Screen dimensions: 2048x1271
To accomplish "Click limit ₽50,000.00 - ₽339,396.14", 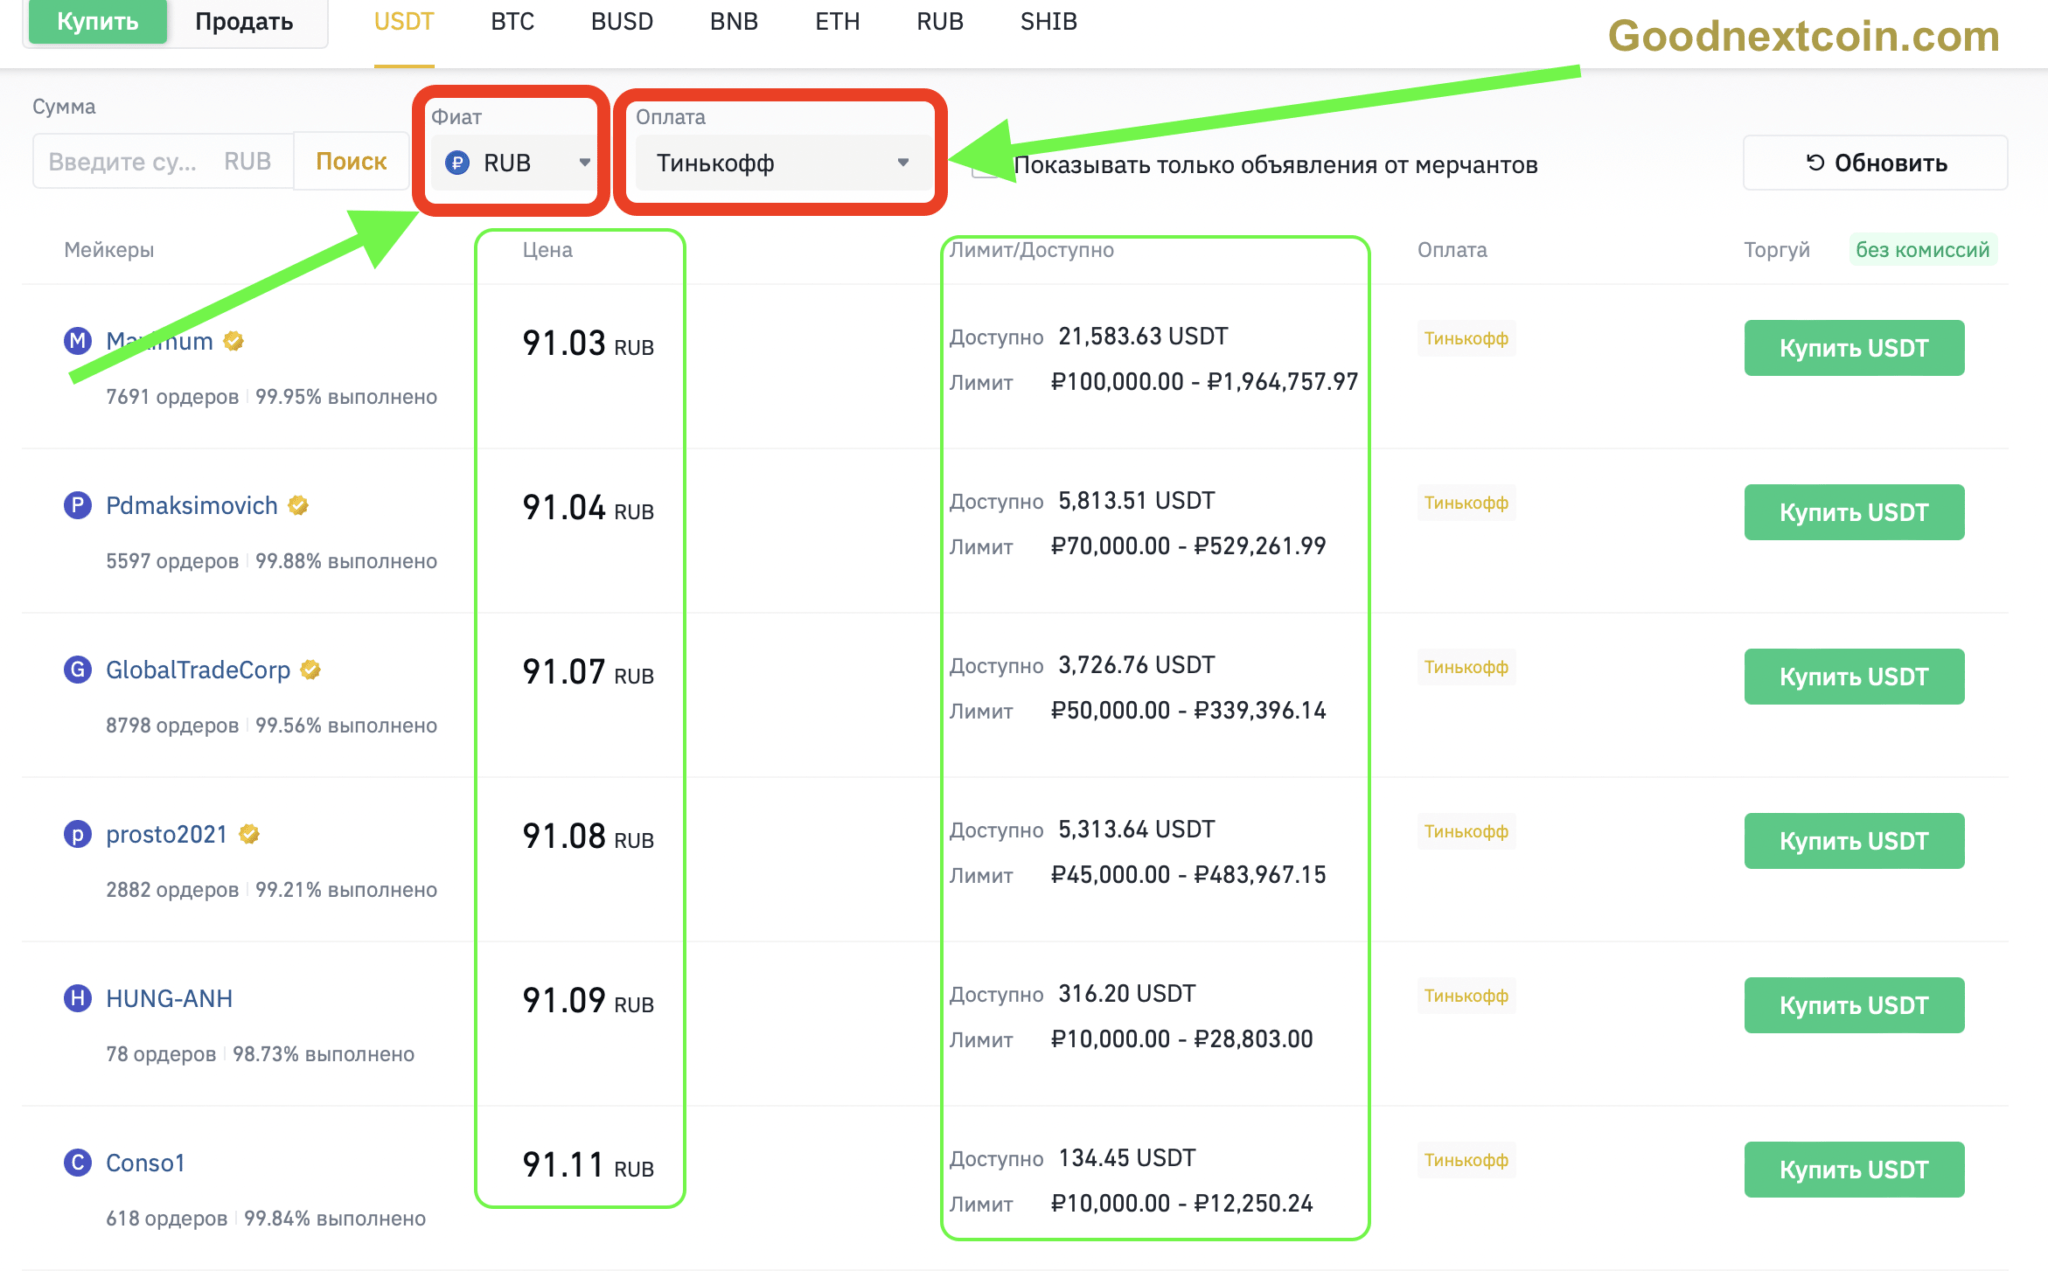I will click(1188, 710).
